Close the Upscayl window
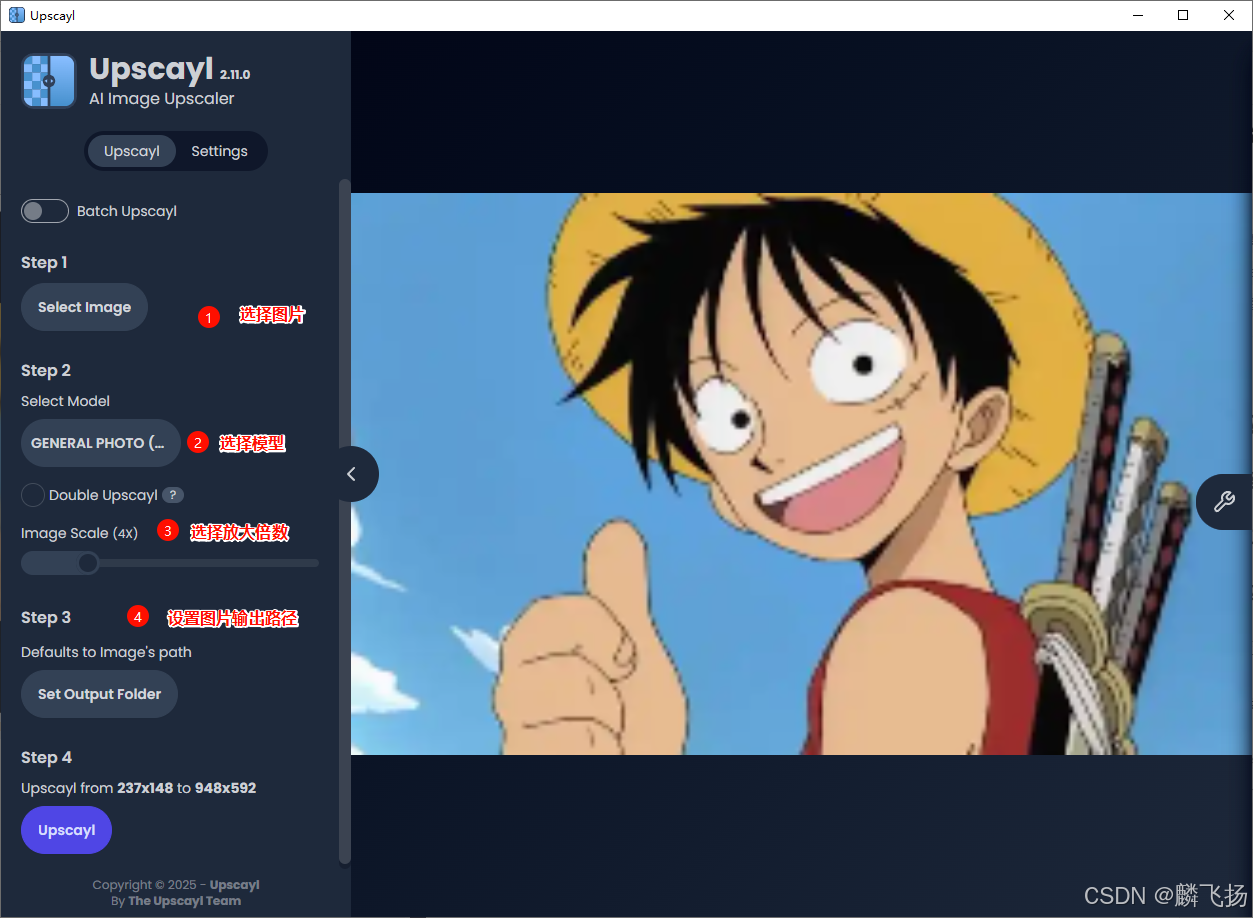This screenshot has width=1253, height=918. coord(1229,15)
